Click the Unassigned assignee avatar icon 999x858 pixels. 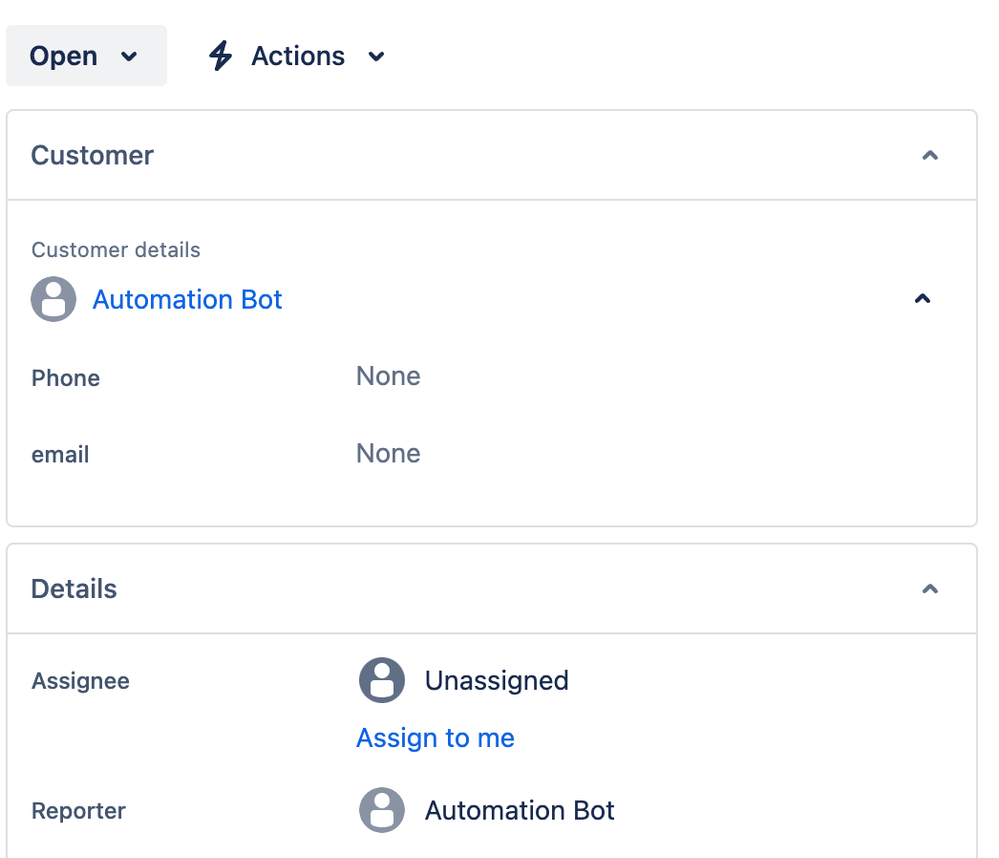pyautogui.click(x=382, y=681)
